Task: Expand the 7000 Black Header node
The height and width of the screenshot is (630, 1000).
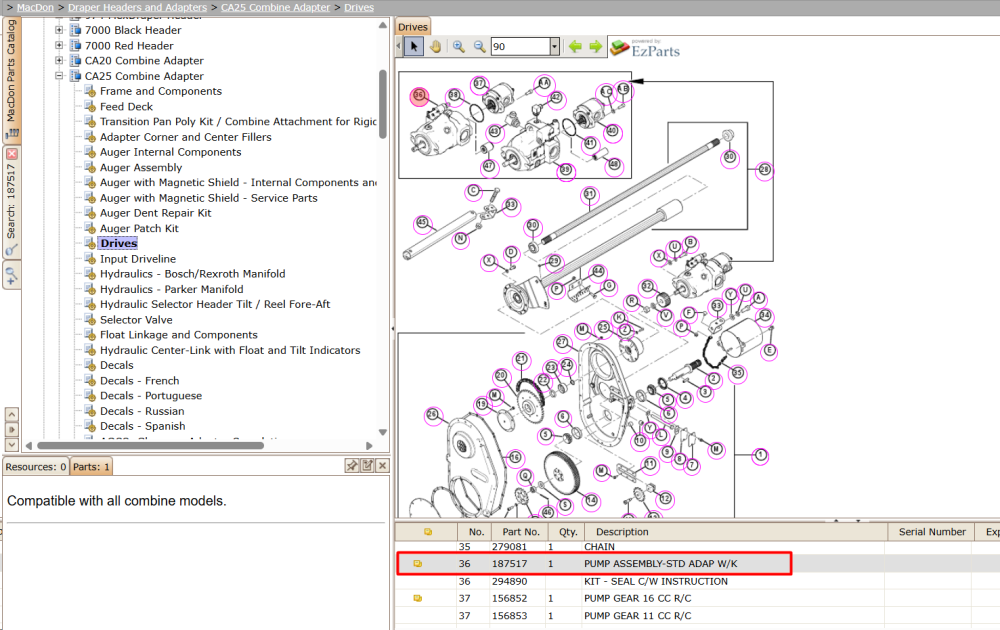Action: tap(59, 30)
